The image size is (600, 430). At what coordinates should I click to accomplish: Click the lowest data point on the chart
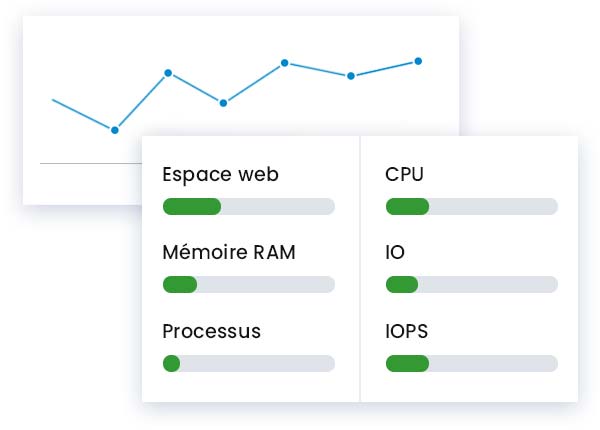115,130
